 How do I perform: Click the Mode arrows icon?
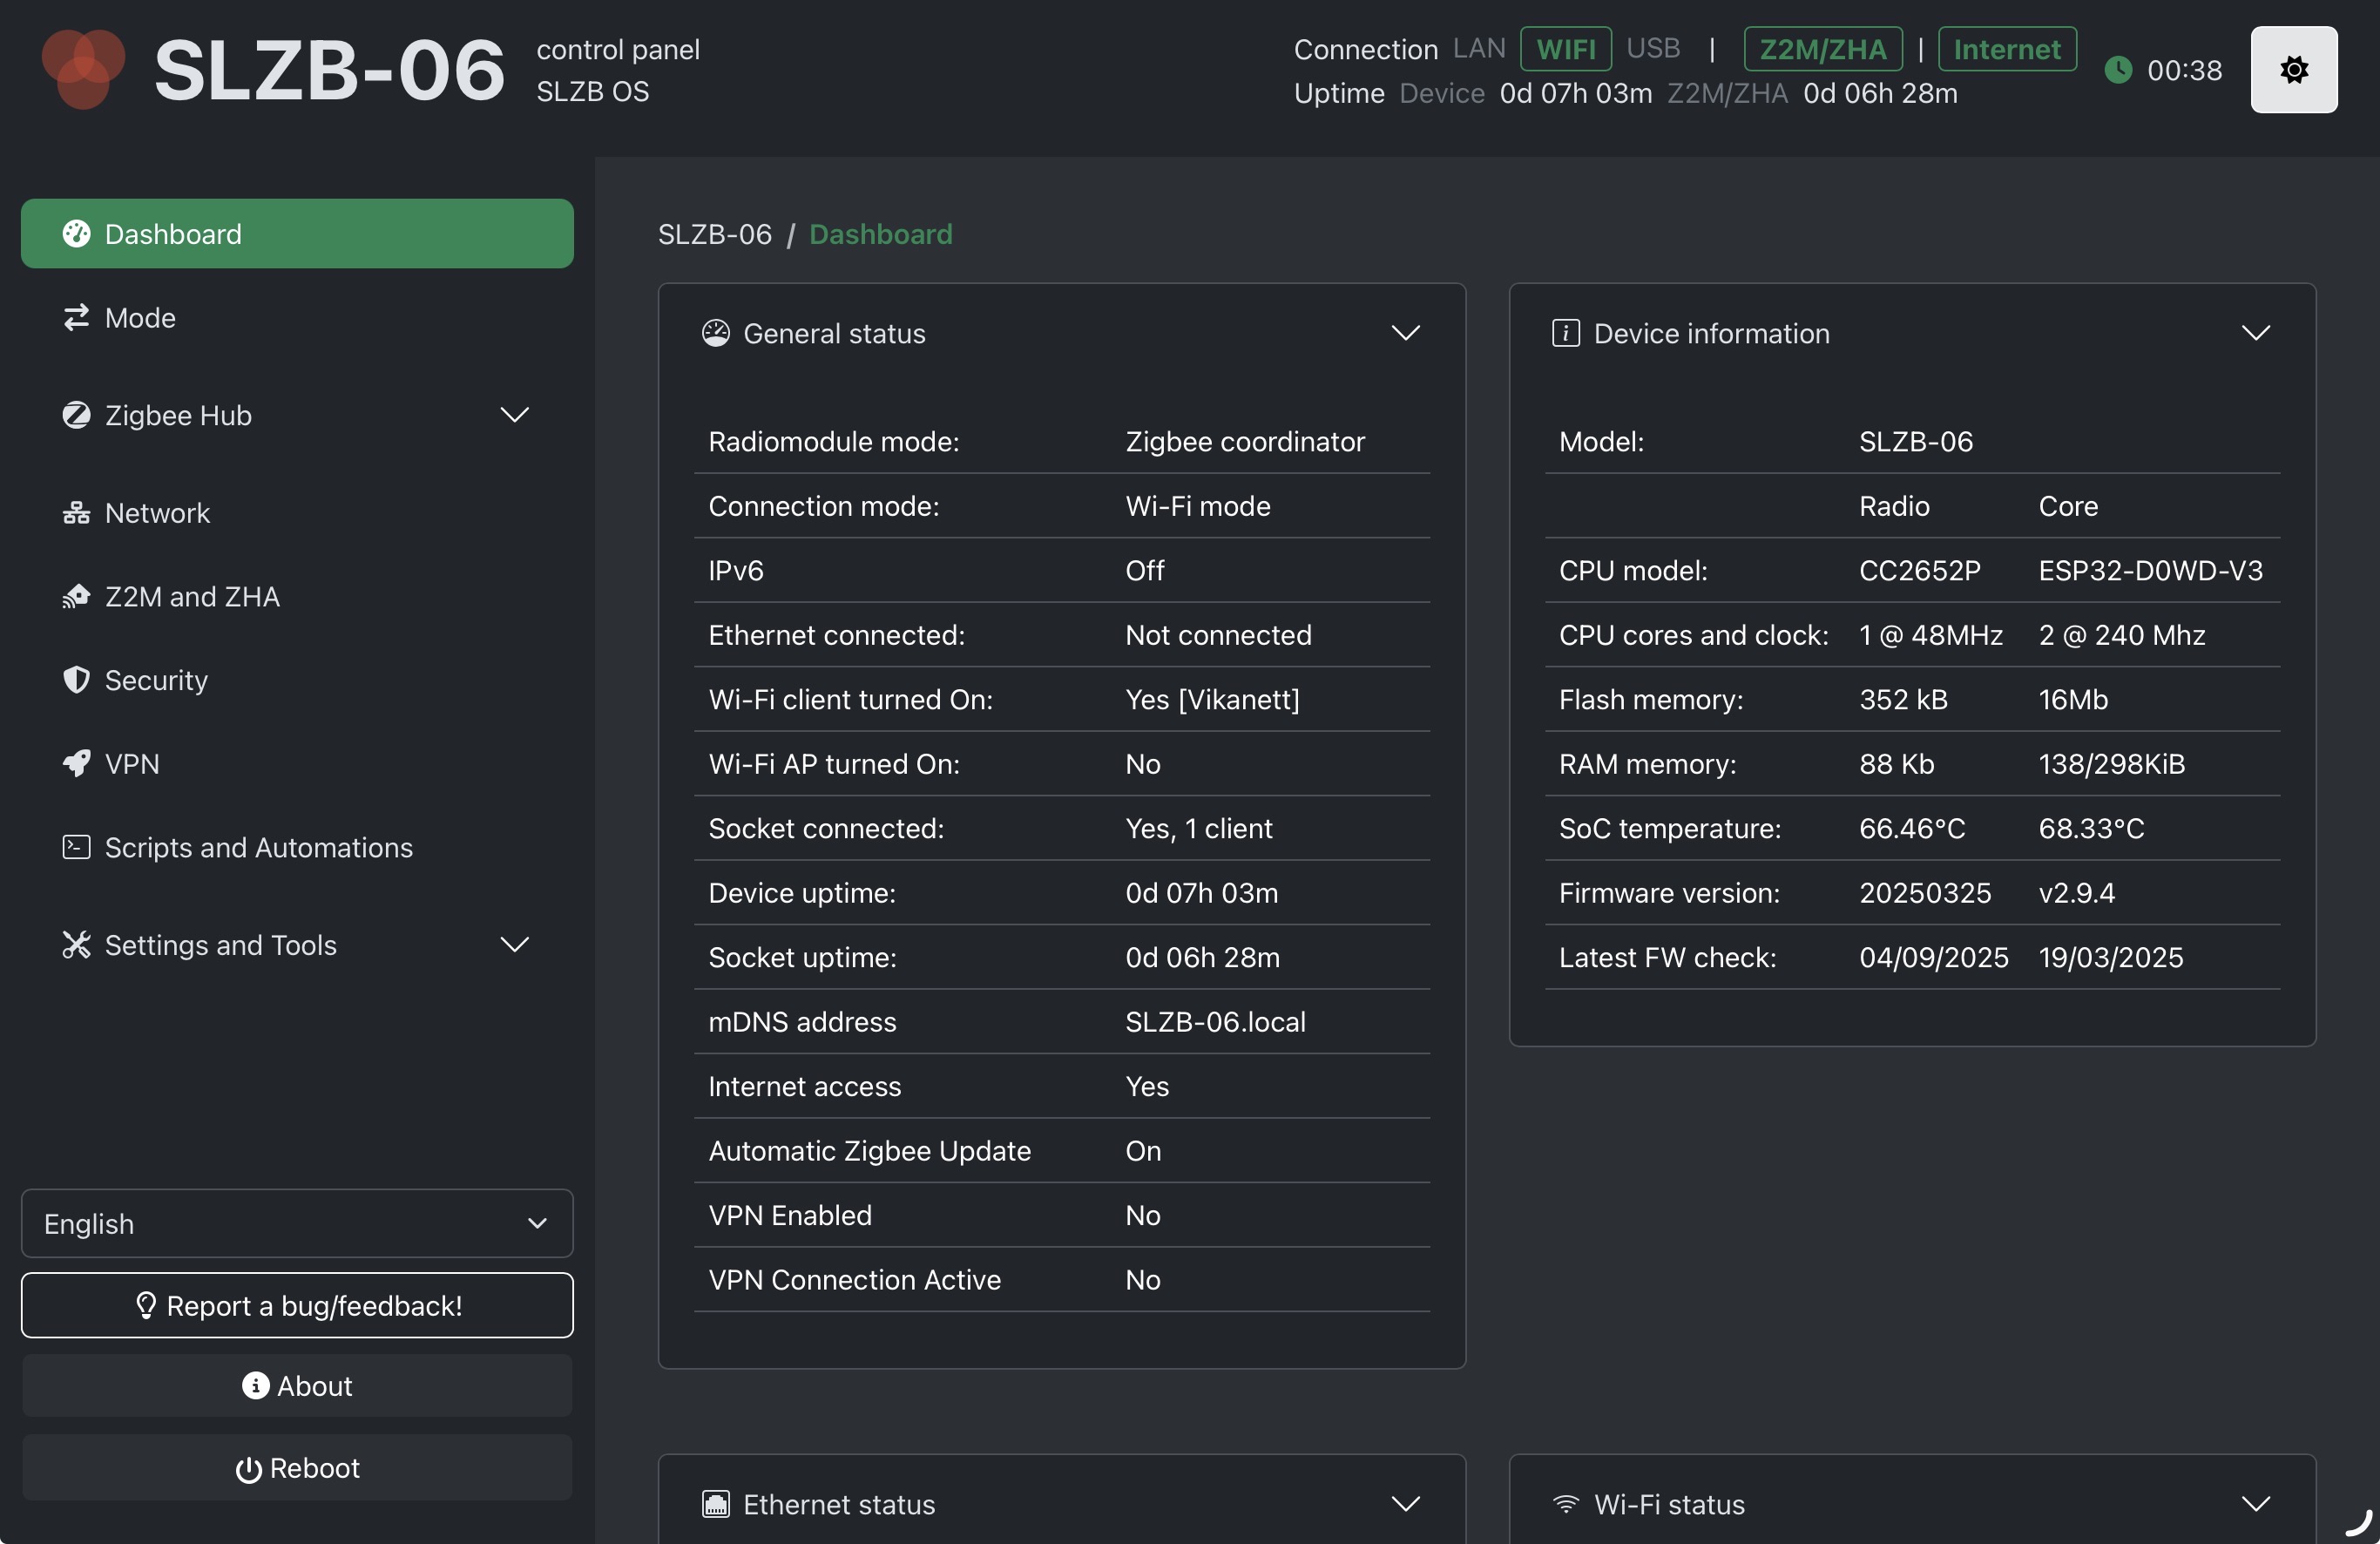76,318
